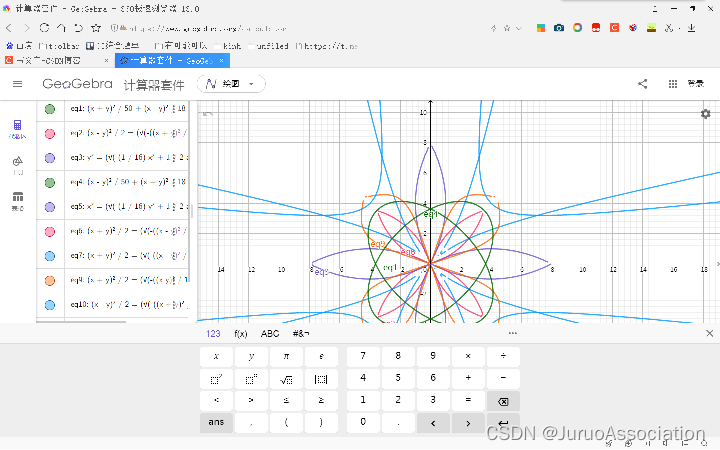Screen dimensions: 720x450
Task: Move cursor left with keyboard arrow key
Action: tap(433, 423)
